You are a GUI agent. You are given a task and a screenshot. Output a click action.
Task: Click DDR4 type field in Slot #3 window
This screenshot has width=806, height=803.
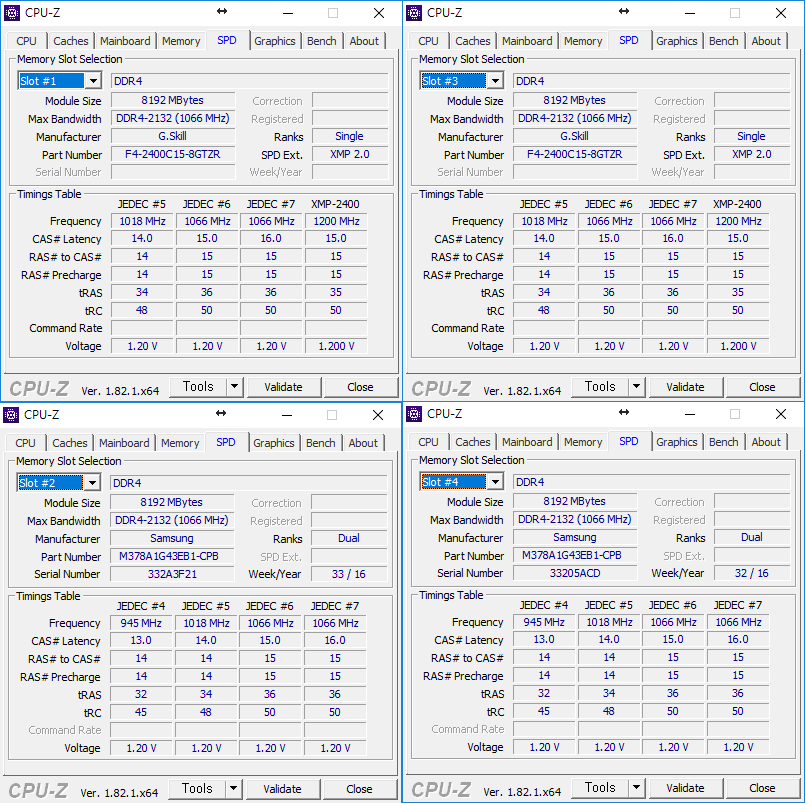[652, 81]
